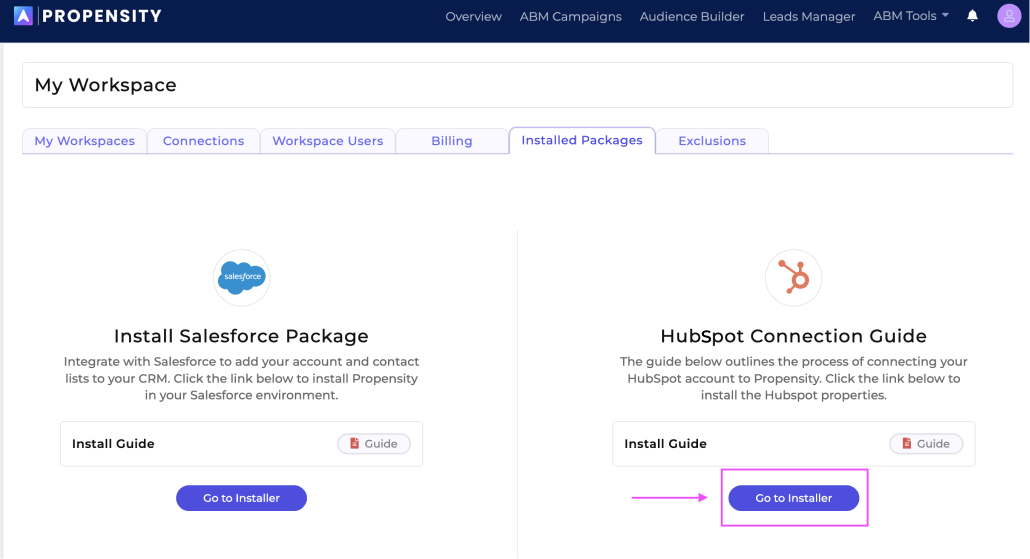Go to Overview in the top navigation
Viewport: 1030px width, 559px height.
point(473,16)
